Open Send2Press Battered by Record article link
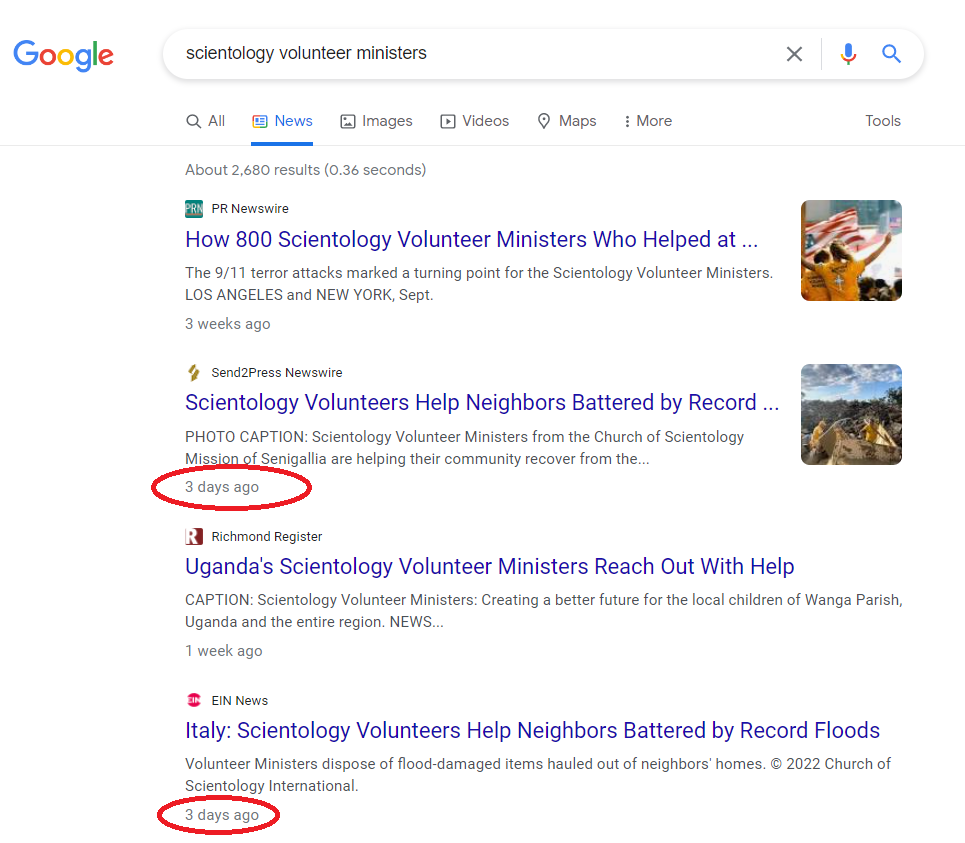The width and height of the screenshot is (965, 843). click(482, 402)
